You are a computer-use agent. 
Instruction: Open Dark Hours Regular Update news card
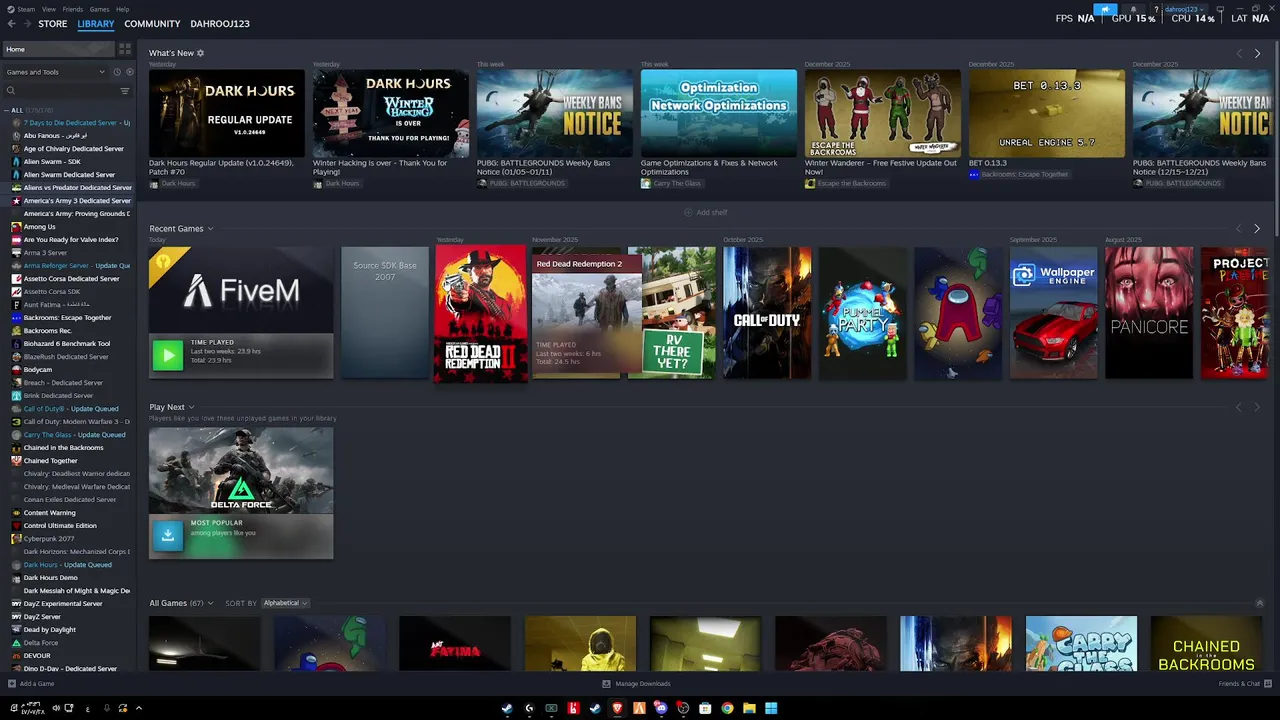(227, 113)
